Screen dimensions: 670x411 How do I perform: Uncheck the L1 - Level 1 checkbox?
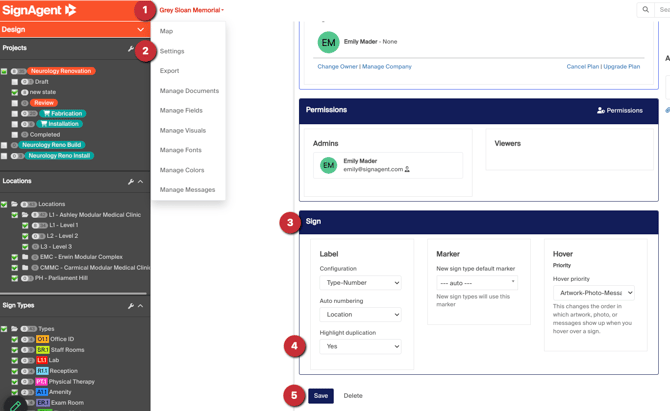(25, 225)
